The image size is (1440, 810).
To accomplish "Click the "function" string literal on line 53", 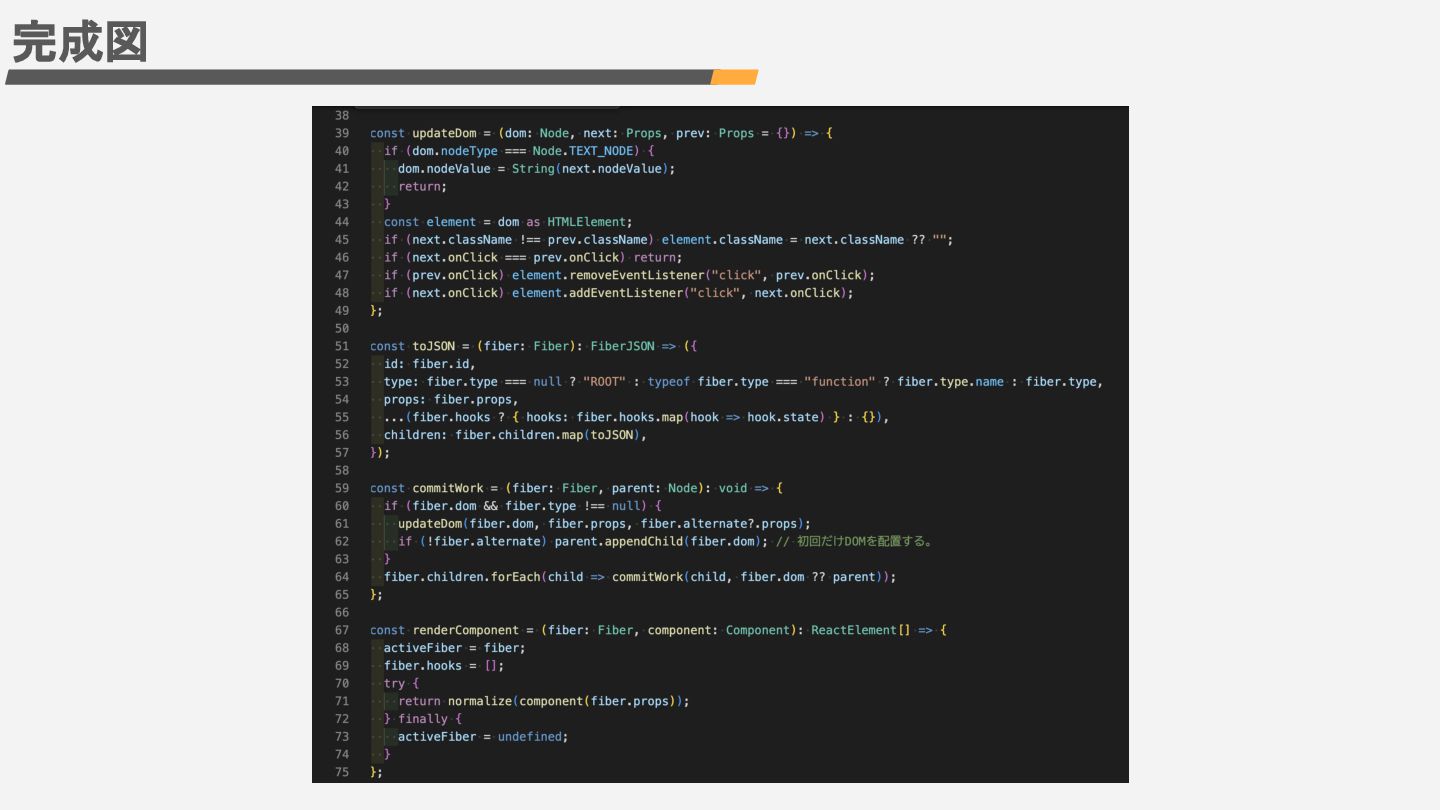I will [839, 382].
